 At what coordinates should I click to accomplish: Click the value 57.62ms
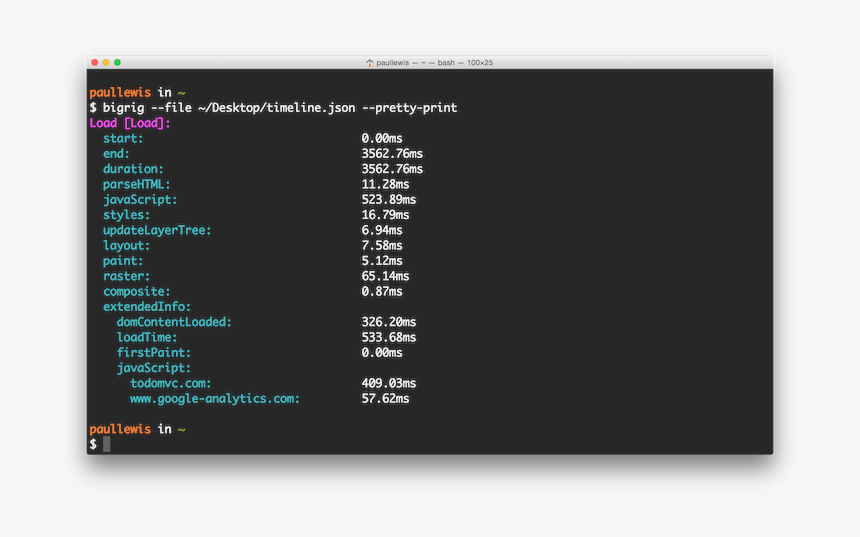point(385,399)
